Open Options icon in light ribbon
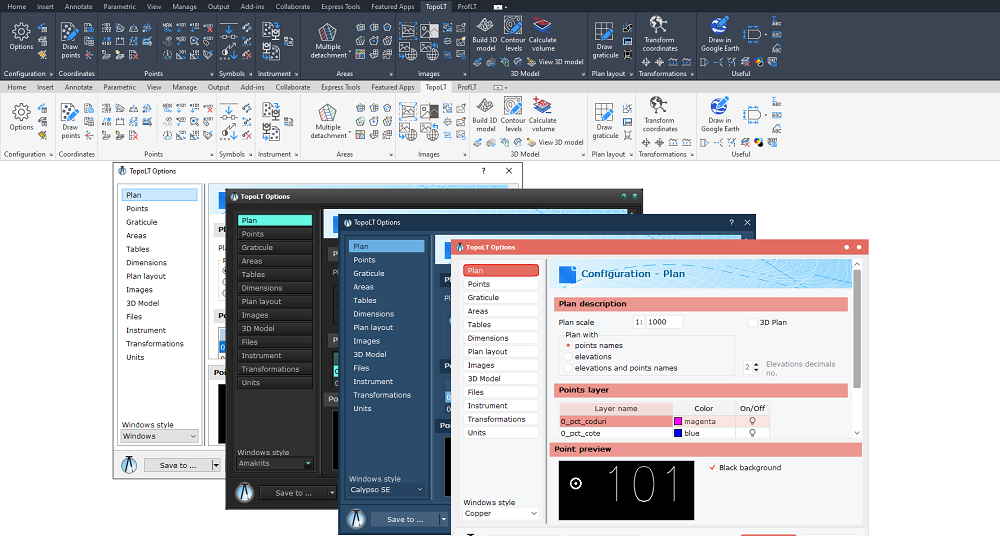 pos(21,117)
